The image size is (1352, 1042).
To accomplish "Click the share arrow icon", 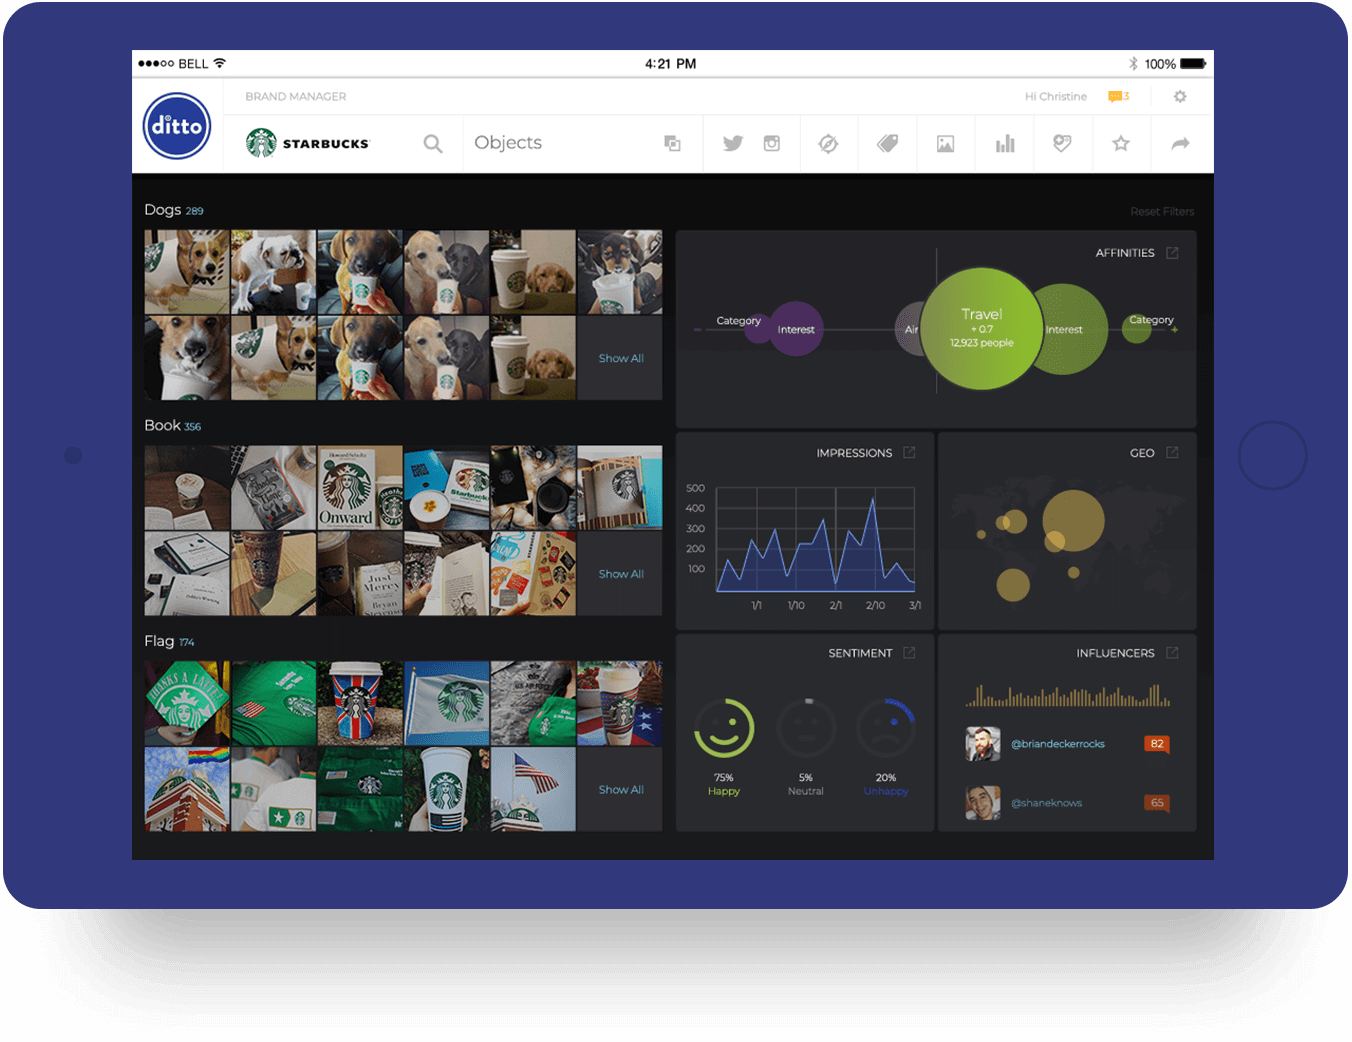I will click(1180, 144).
